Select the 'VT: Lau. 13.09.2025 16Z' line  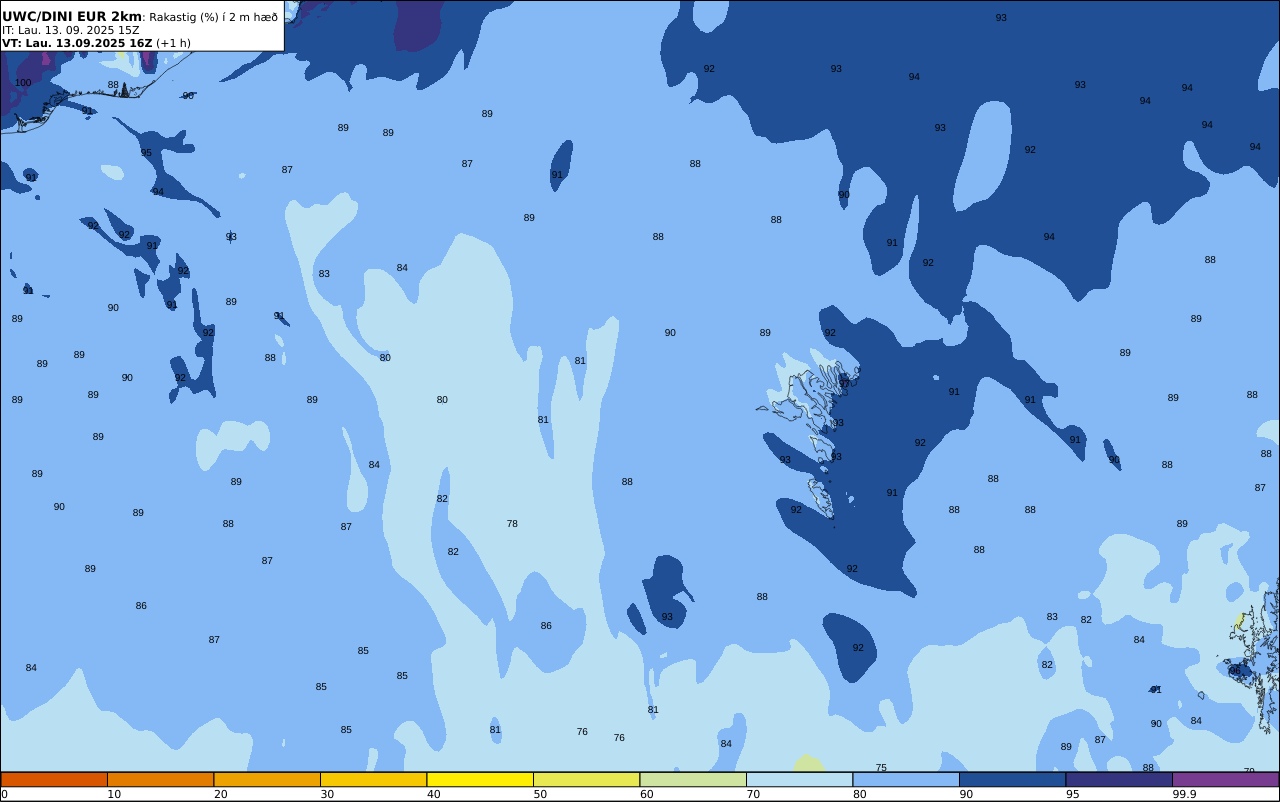[x=77, y=43]
